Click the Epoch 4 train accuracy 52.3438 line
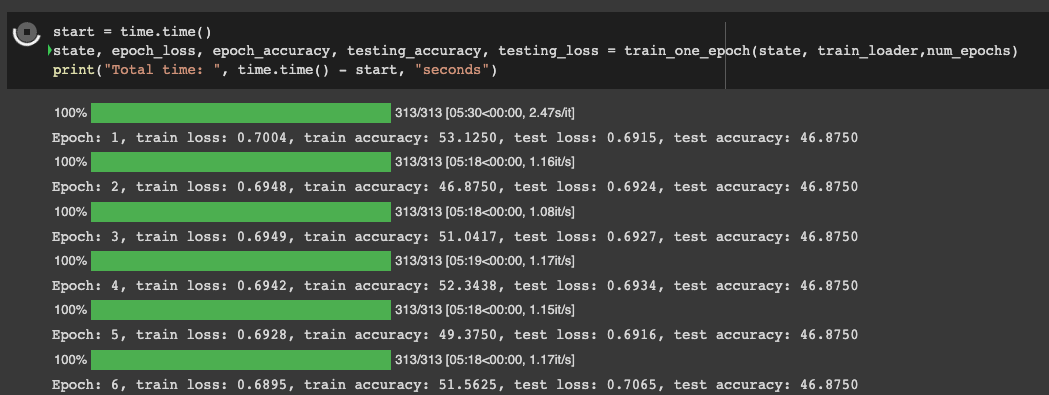Image resolution: width=1049 pixels, height=395 pixels. tap(455, 286)
